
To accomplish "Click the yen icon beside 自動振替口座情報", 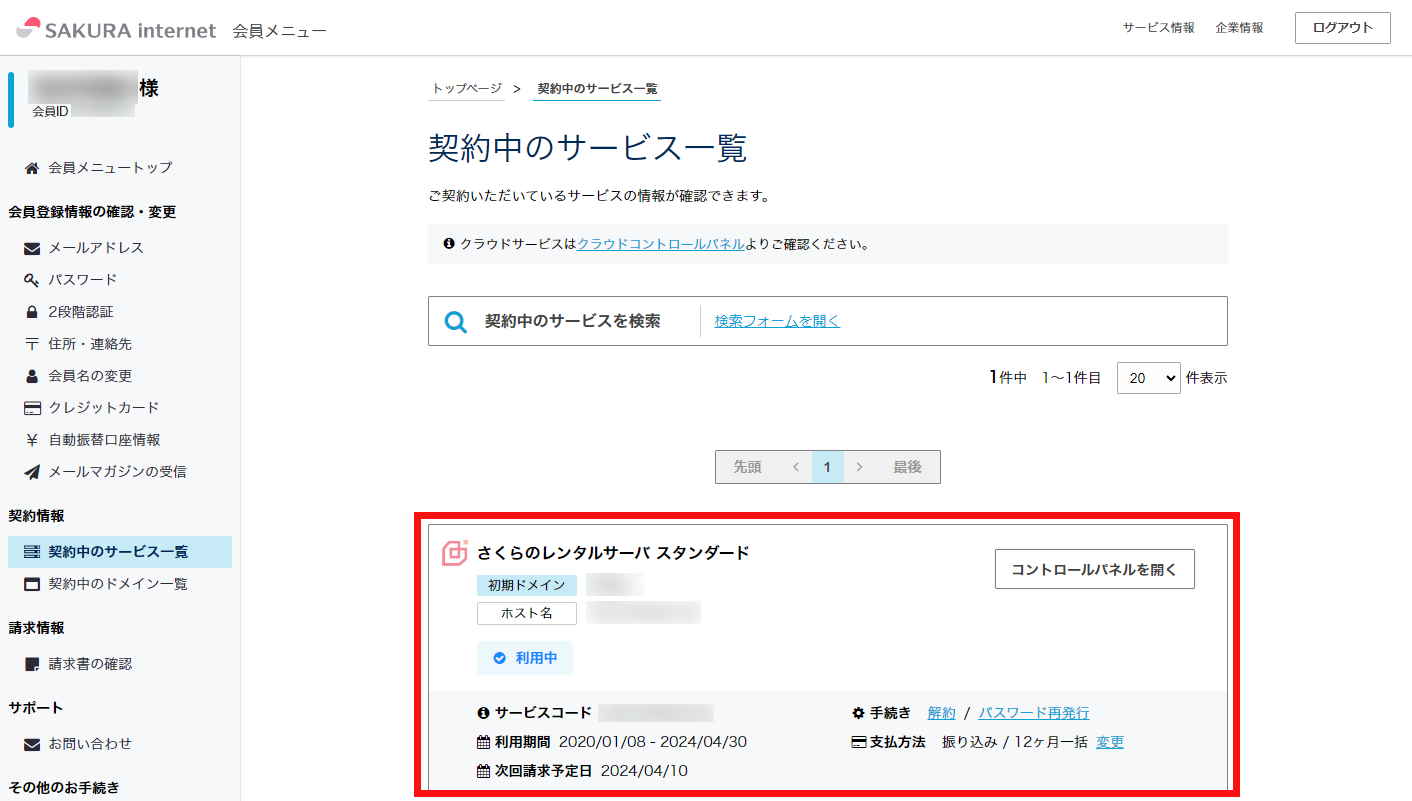I will click(x=32, y=440).
